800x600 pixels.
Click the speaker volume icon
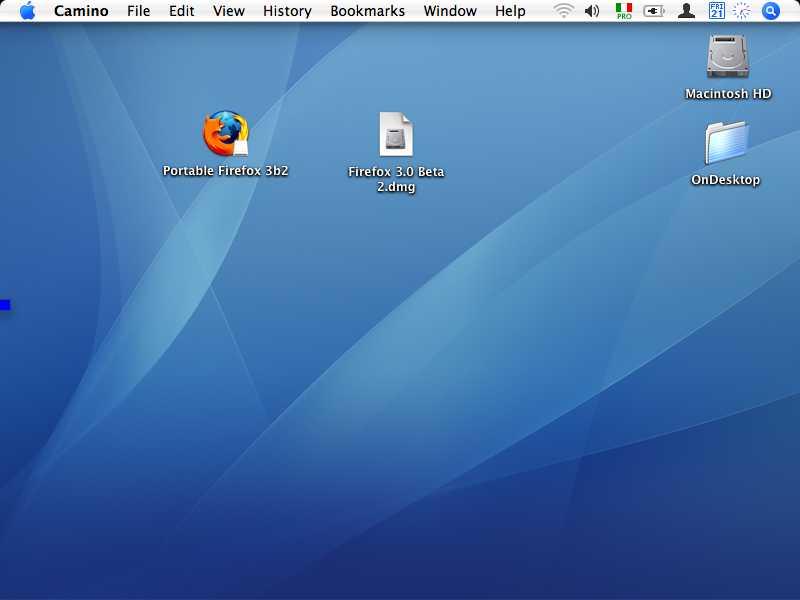click(592, 11)
